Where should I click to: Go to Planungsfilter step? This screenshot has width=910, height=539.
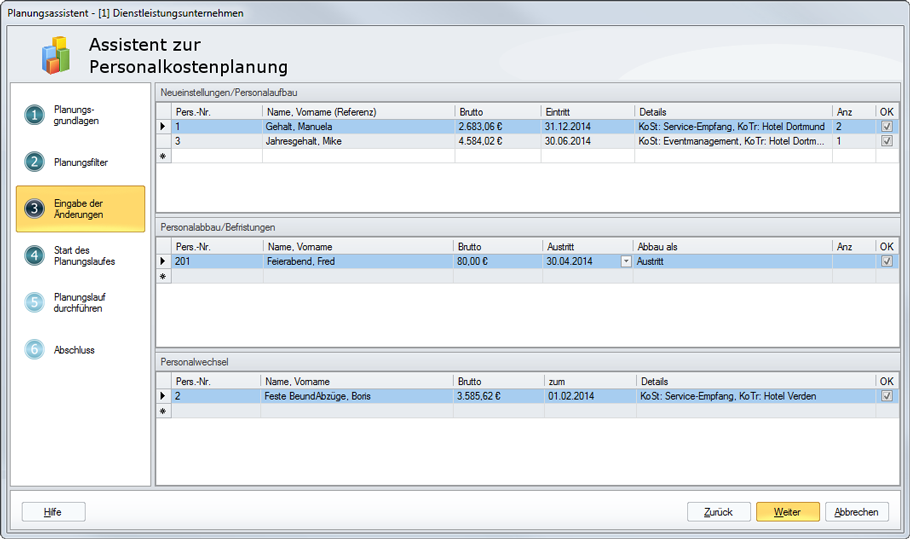(x=81, y=162)
